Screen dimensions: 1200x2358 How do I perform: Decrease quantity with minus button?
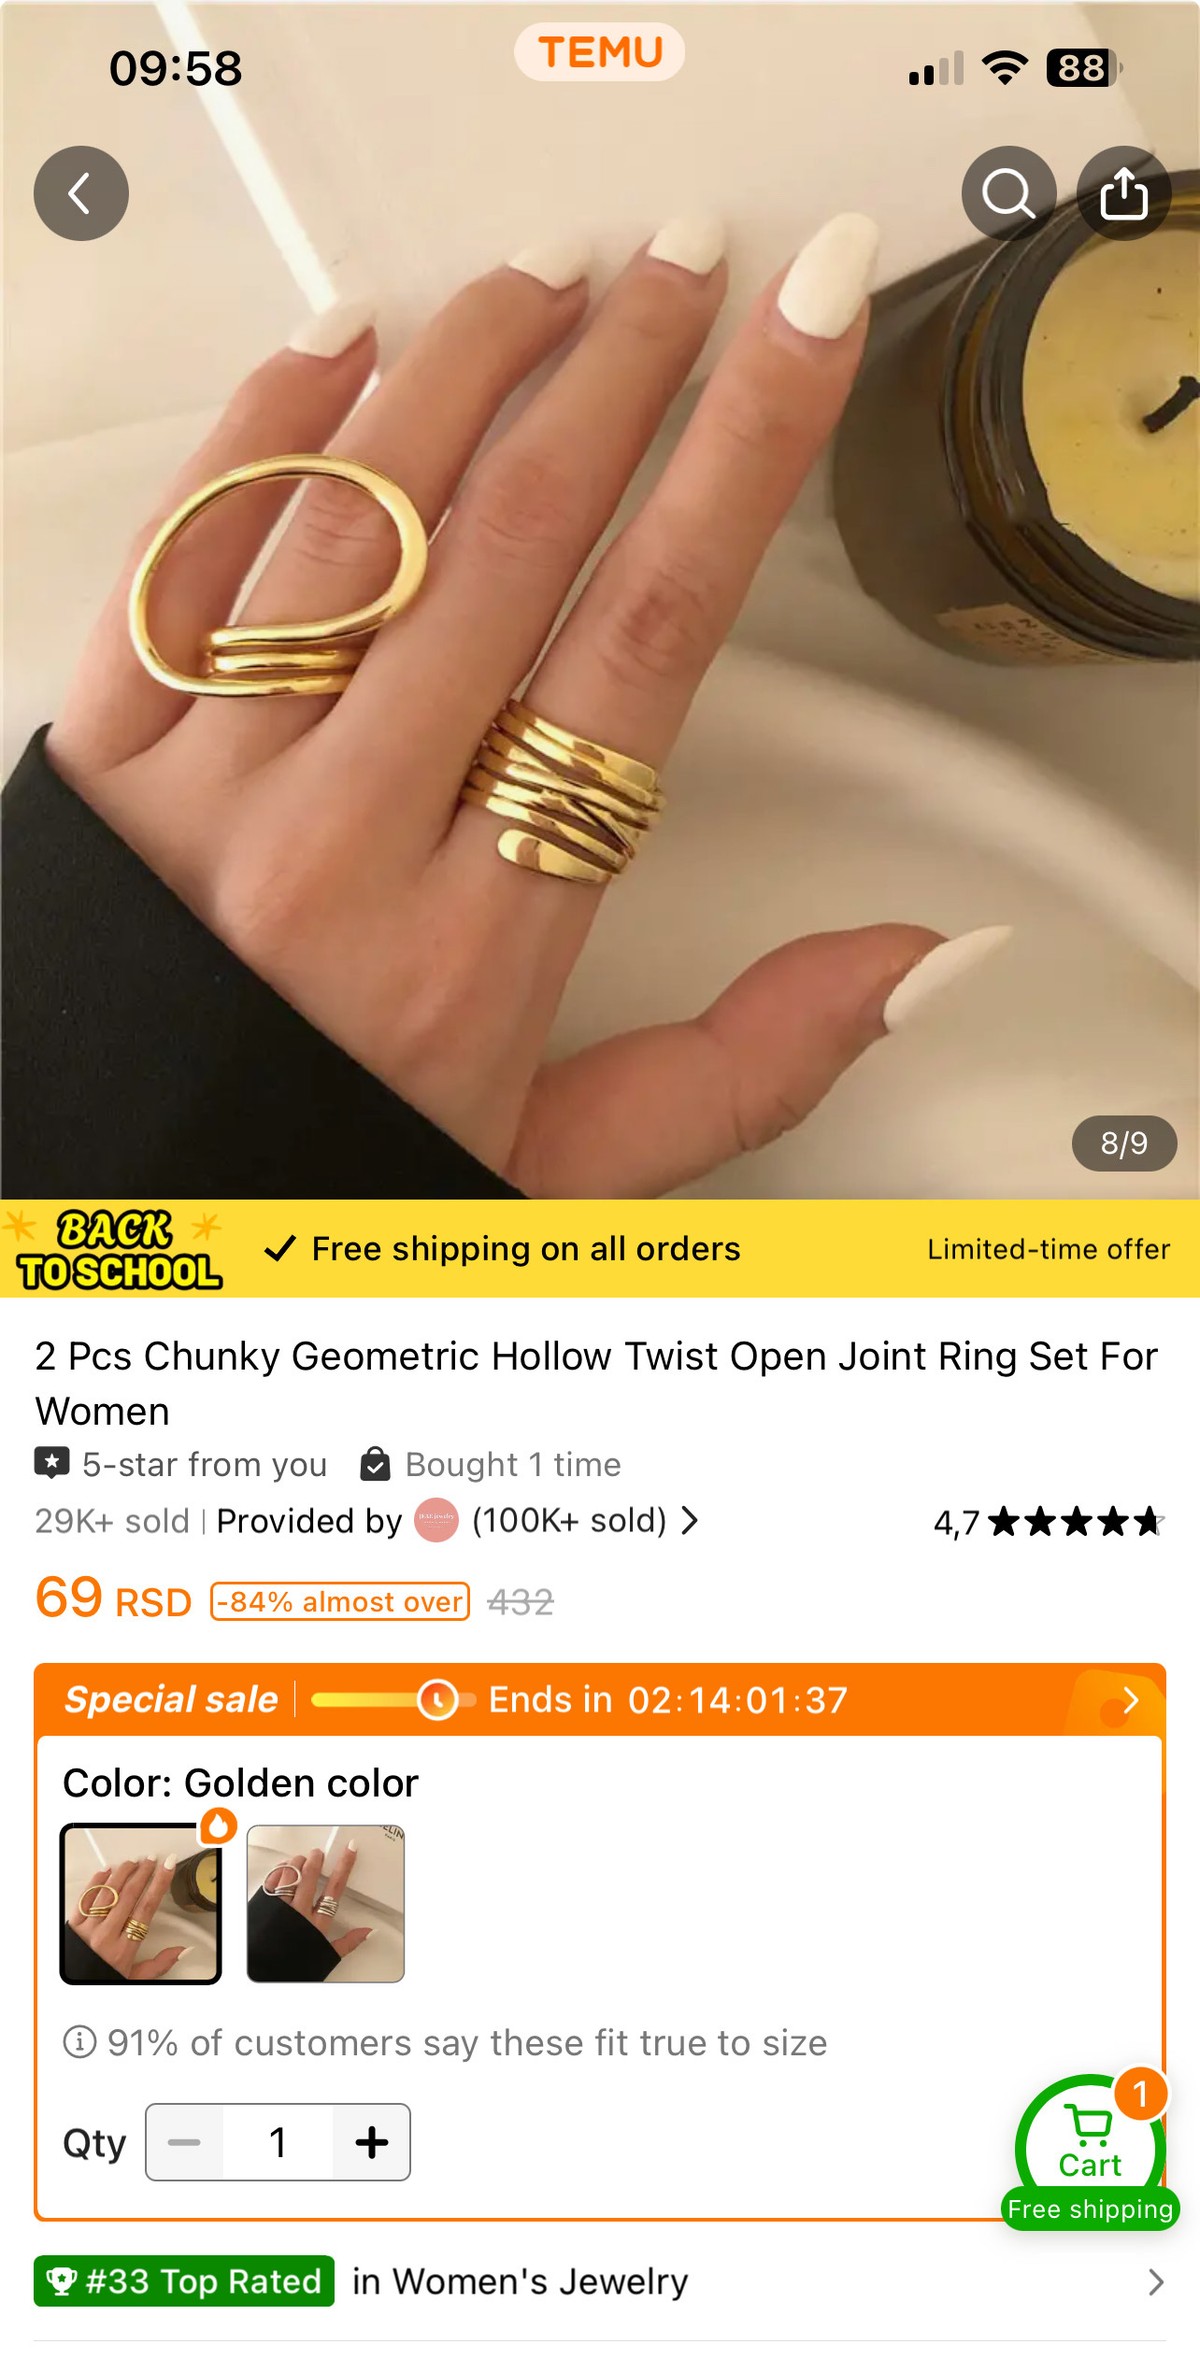pos(184,2142)
